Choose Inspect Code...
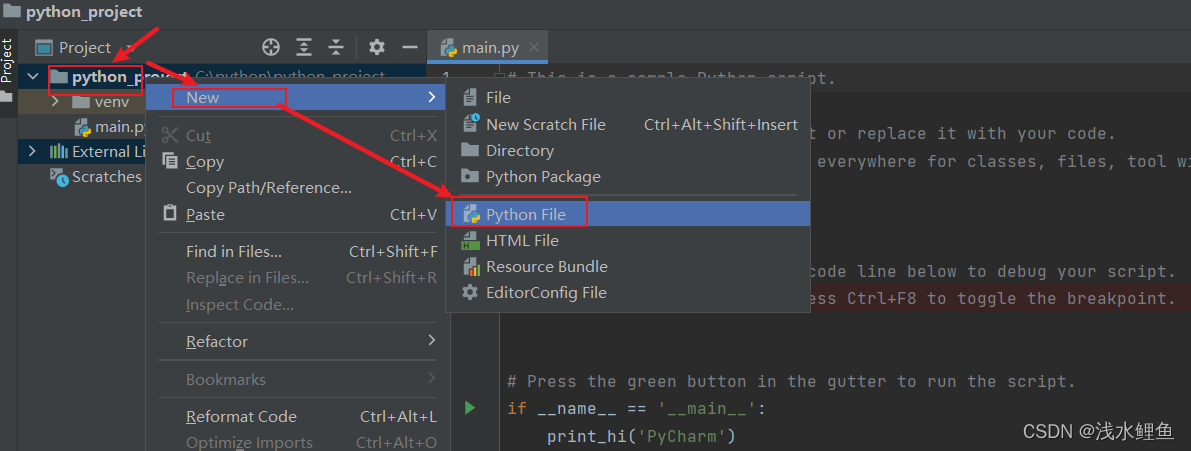Screen dimensions: 1191x451 (296, 304)
